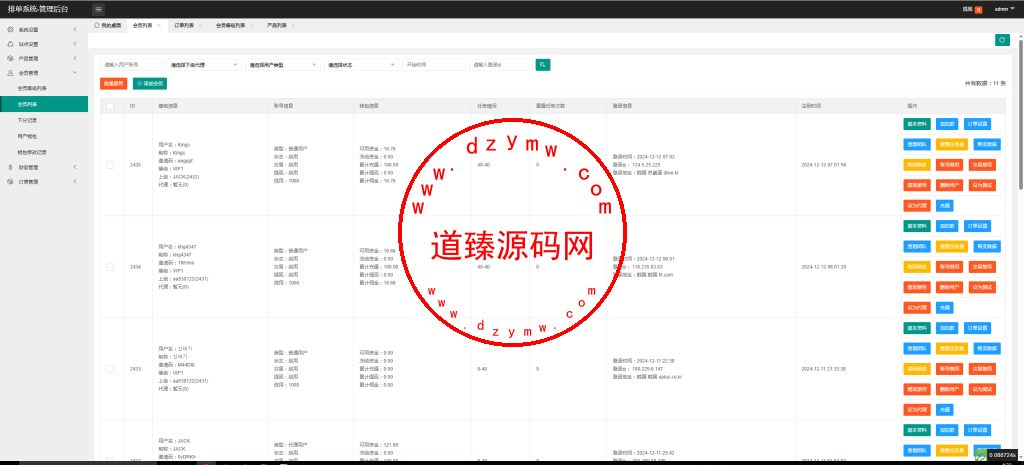The height and width of the screenshot is (465, 1024).
Task: Click 提现禁用 for member ID 2433
Action: (917, 389)
